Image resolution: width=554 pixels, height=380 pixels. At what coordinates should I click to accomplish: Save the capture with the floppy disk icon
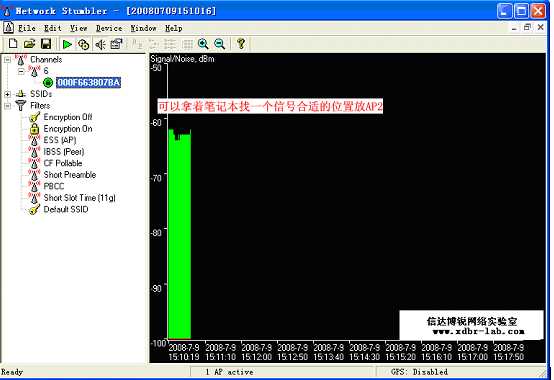click(x=46, y=44)
